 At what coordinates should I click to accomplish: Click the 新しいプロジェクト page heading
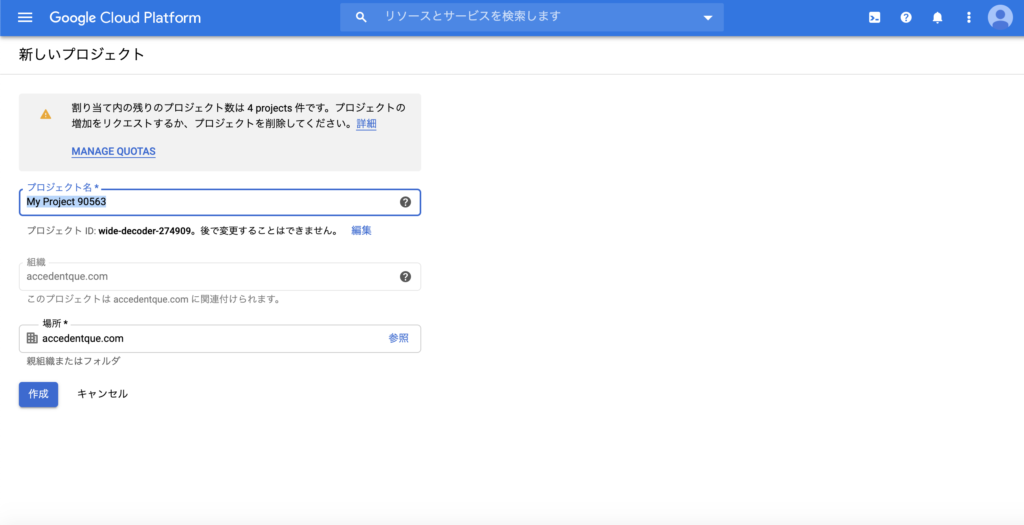(x=81, y=55)
